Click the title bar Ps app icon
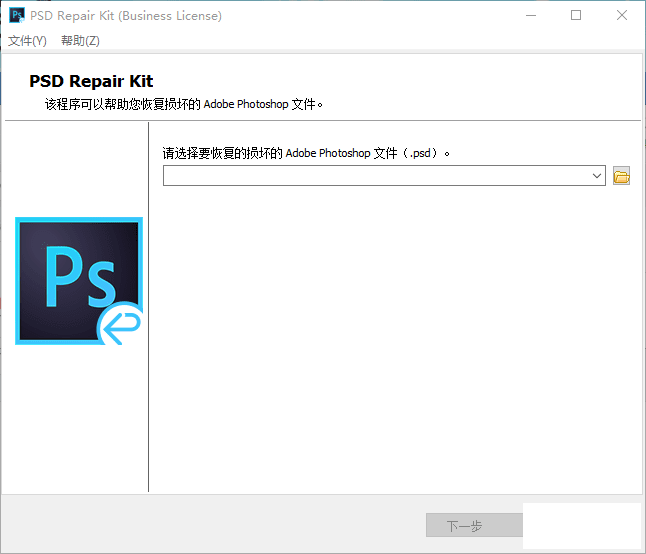646x554 pixels. [x=17, y=15]
